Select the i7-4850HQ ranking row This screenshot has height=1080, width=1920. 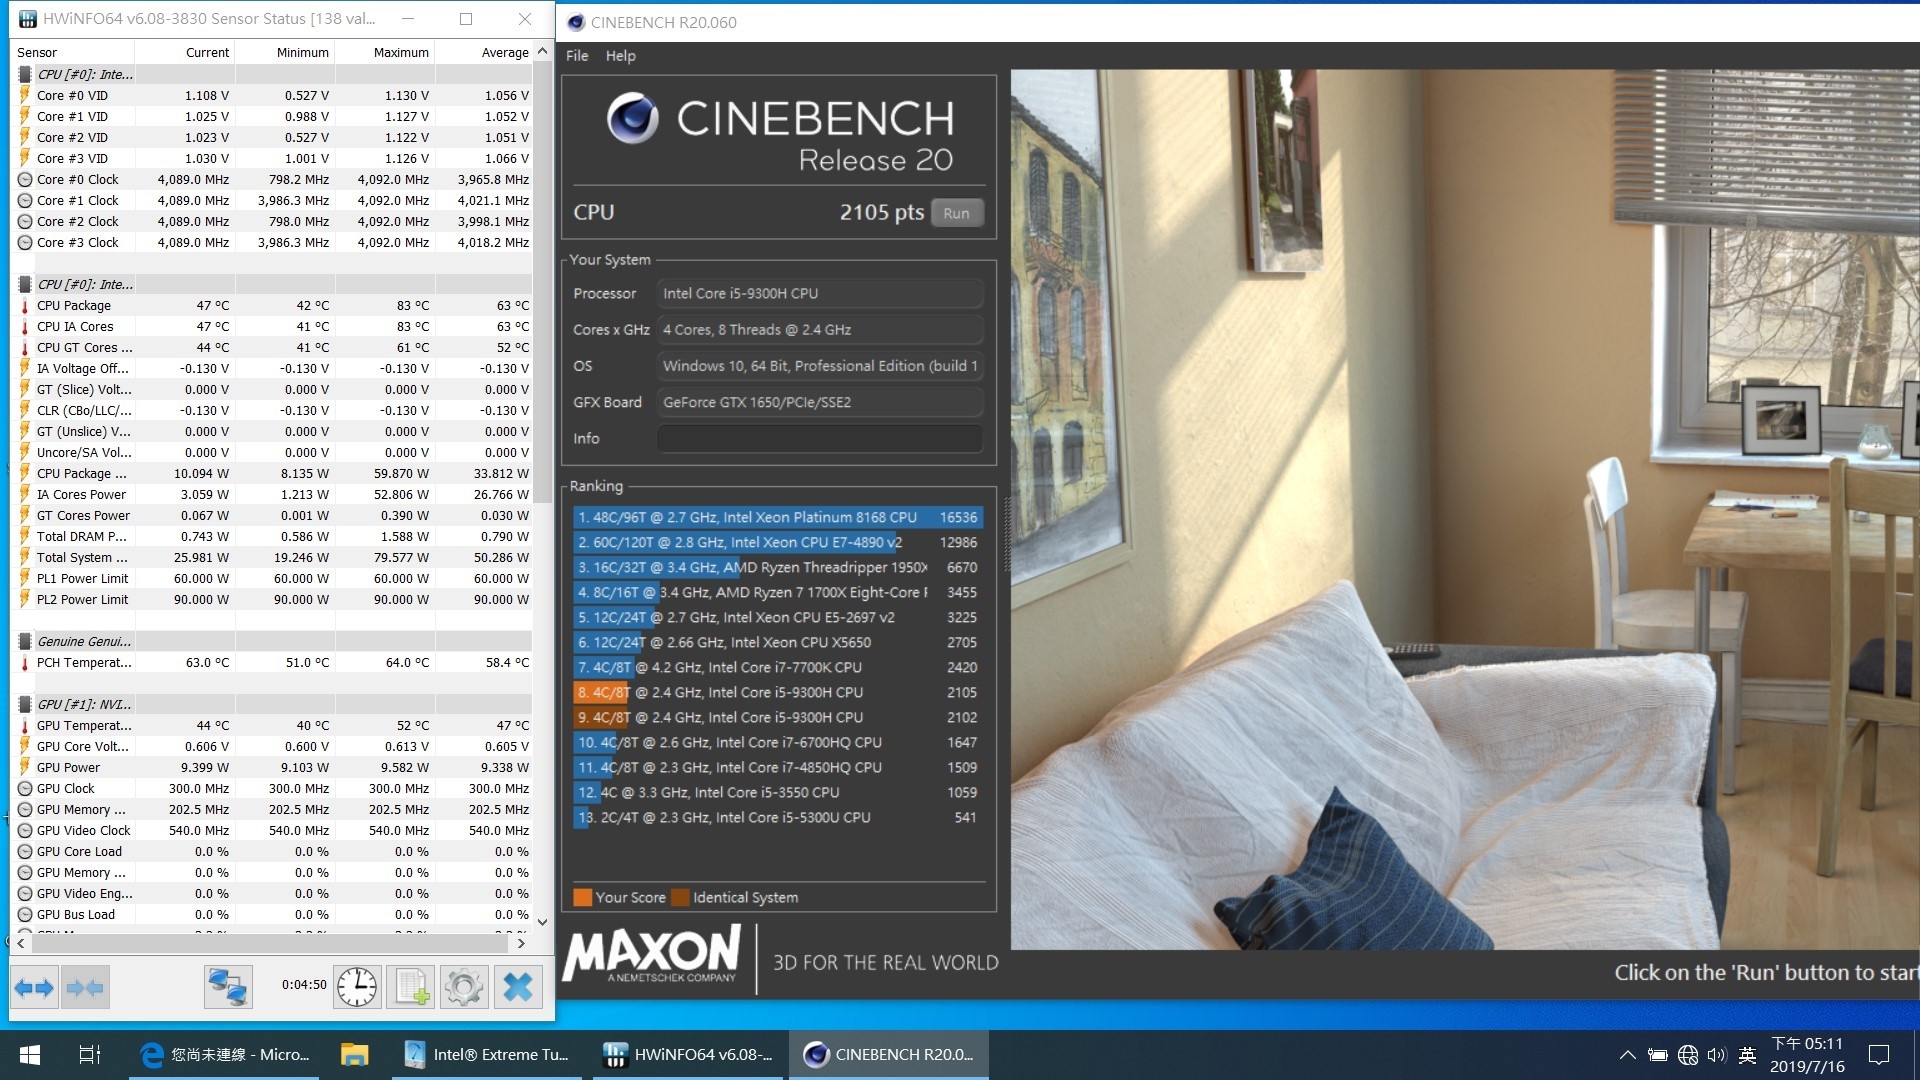[x=778, y=768]
